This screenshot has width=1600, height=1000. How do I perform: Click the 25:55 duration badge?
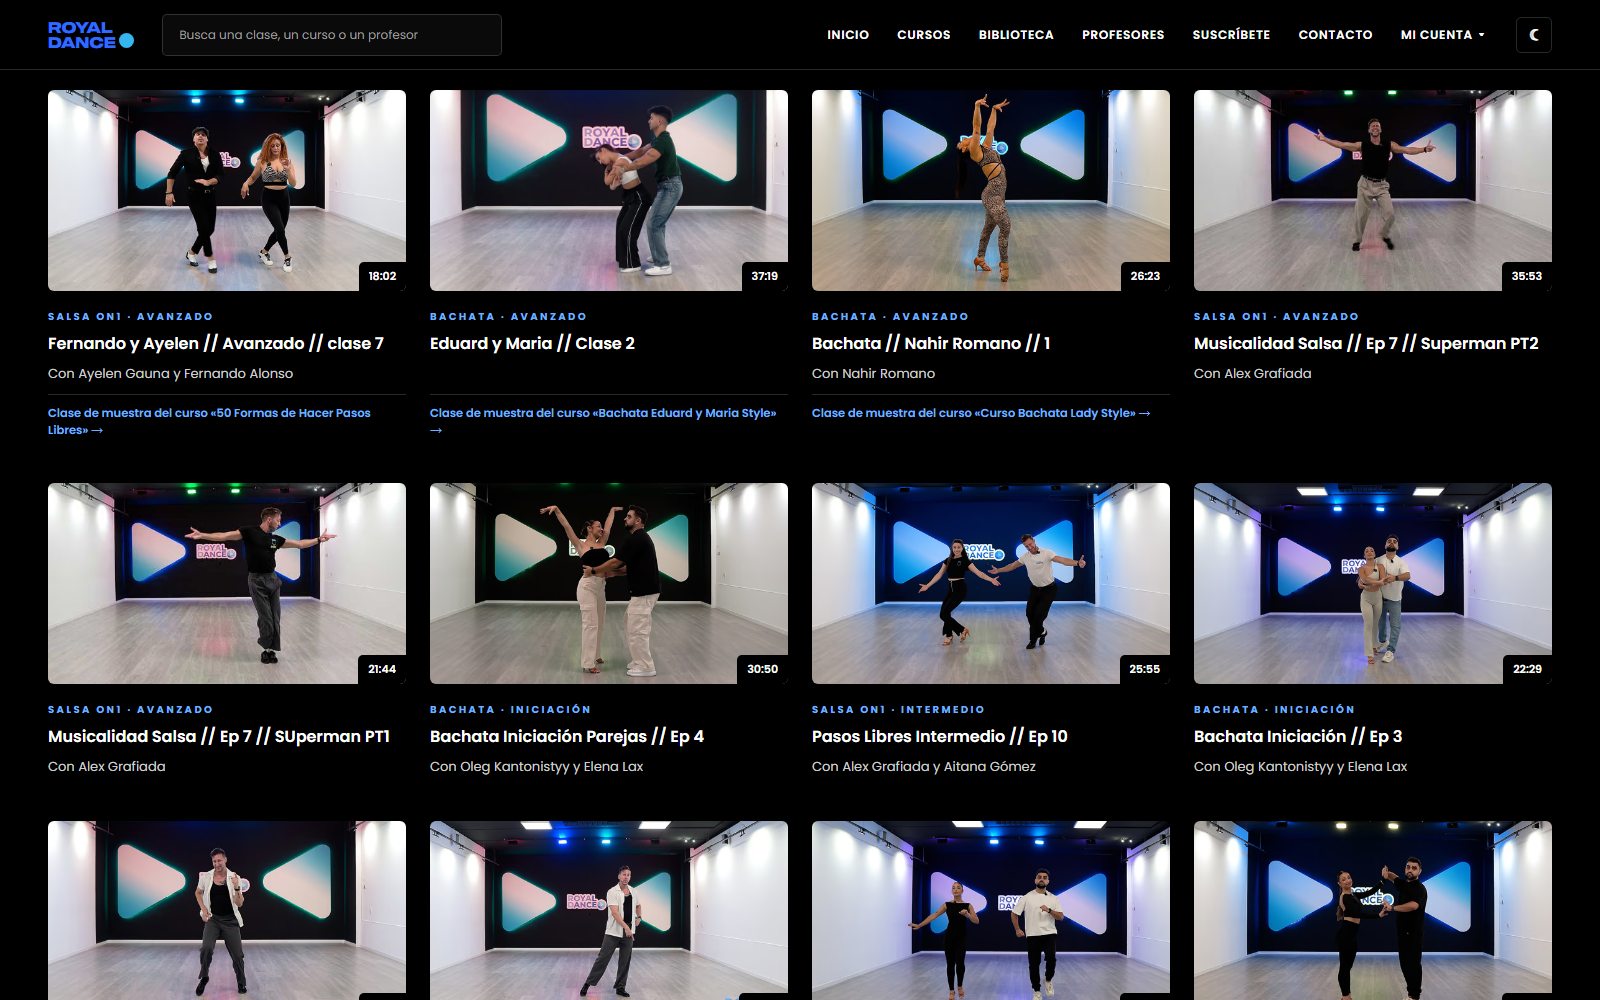click(1145, 669)
